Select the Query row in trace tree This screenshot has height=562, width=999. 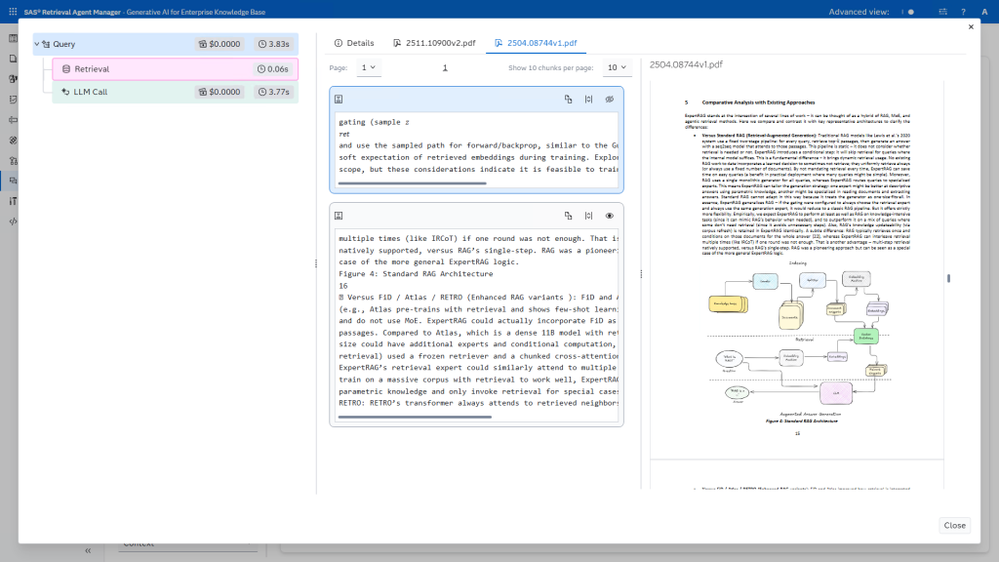pyautogui.click(x=166, y=44)
